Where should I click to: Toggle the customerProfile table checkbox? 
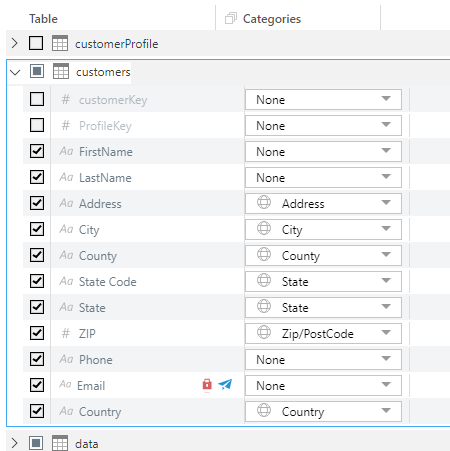(36, 43)
